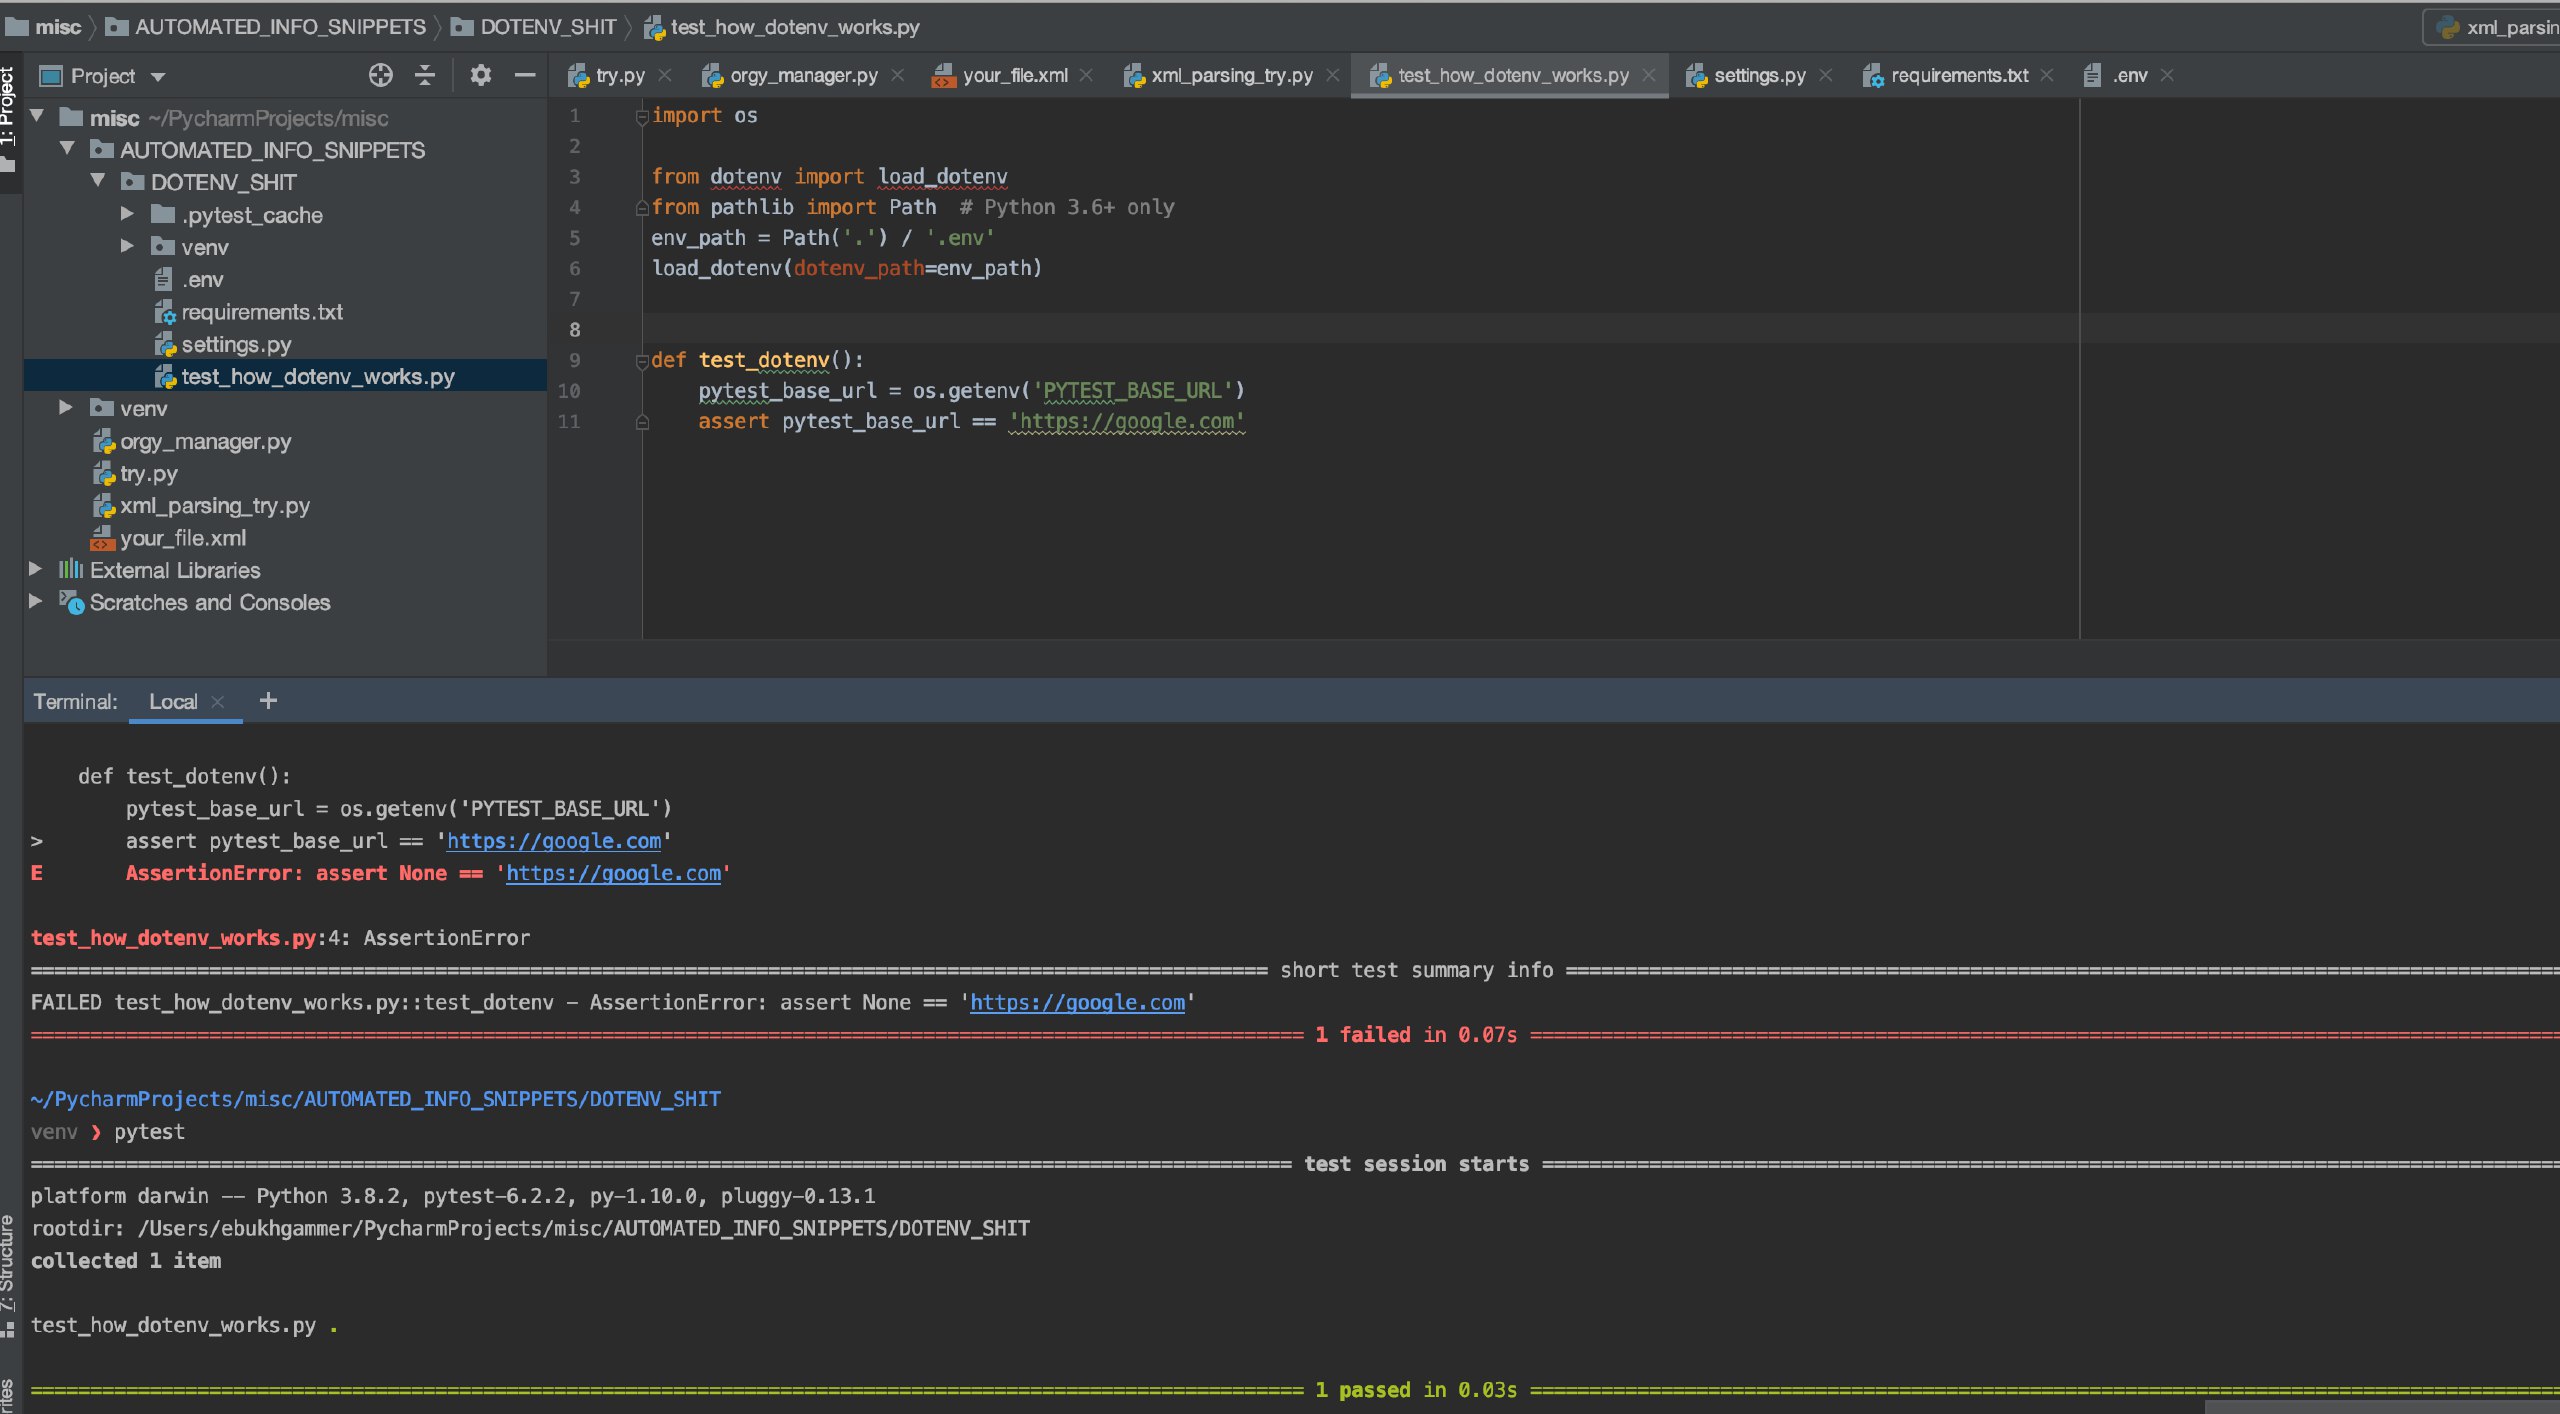Click fold marker next to def test_dotenv

click(642, 361)
